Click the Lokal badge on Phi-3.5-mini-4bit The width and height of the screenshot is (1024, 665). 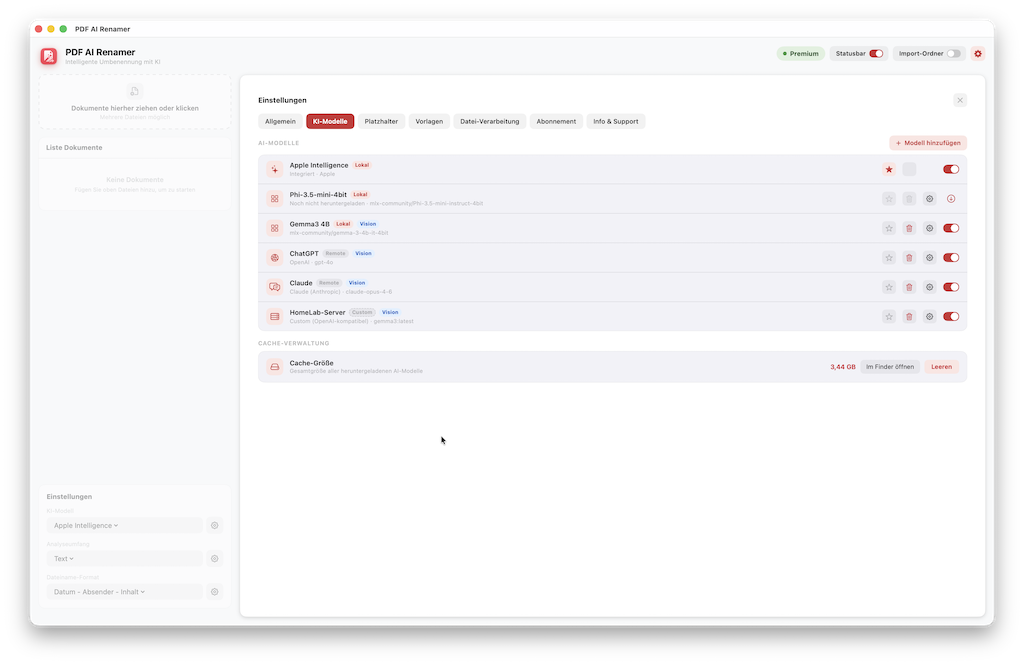(360, 195)
